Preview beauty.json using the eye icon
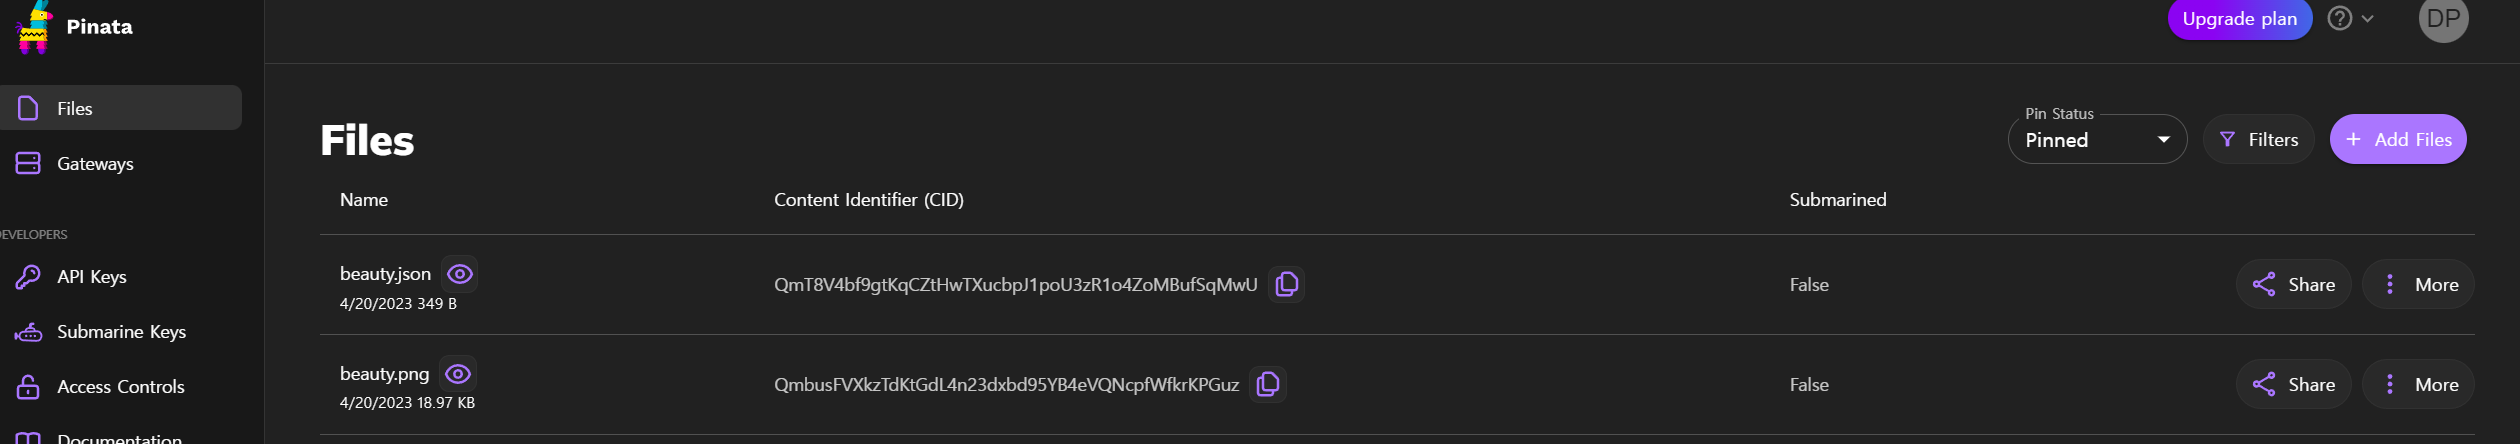 pos(460,274)
